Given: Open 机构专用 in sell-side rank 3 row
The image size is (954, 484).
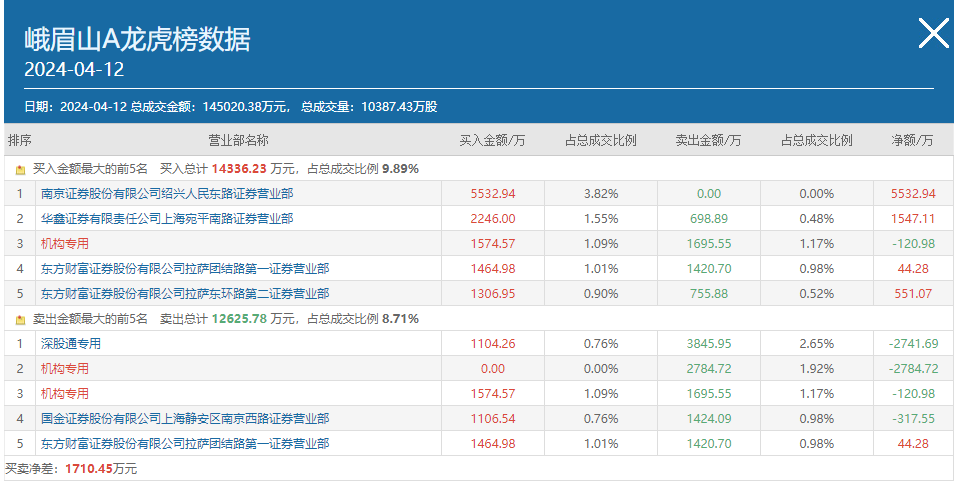Looking at the screenshot, I should tap(64, 393).
